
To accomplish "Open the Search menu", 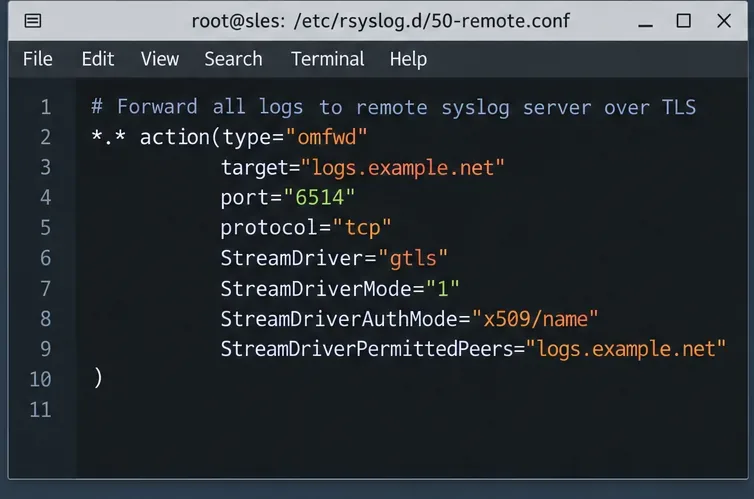I will coord(233,59).
